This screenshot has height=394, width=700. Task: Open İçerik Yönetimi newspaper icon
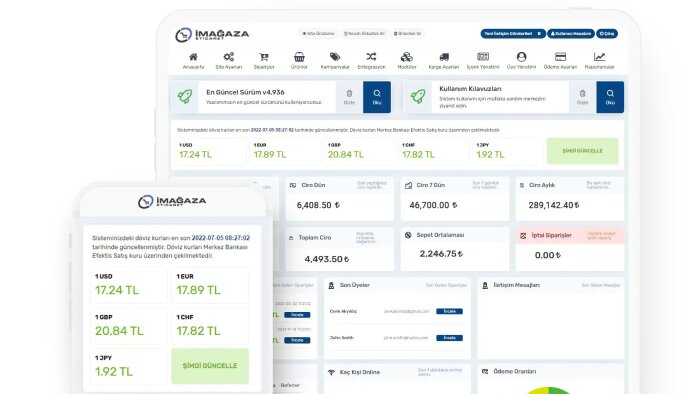point(483,57)
